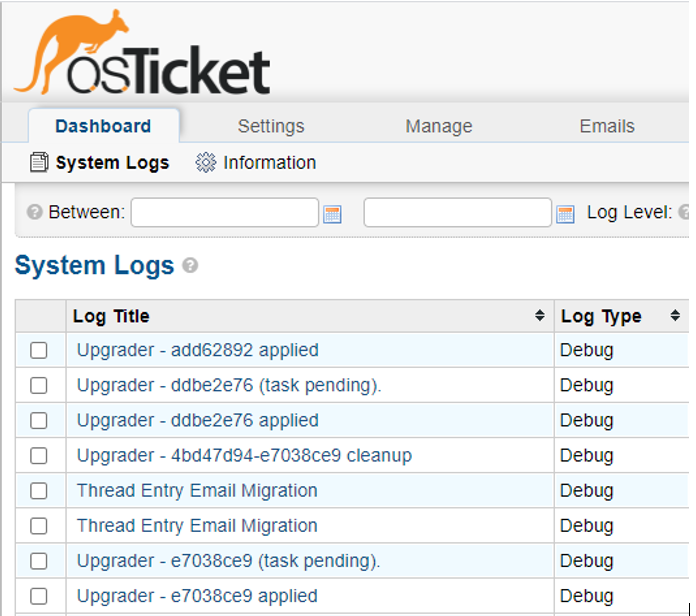Sort by Log Type column arrows
The width and height of the screenshot is (696, 616).
[675, 316]
